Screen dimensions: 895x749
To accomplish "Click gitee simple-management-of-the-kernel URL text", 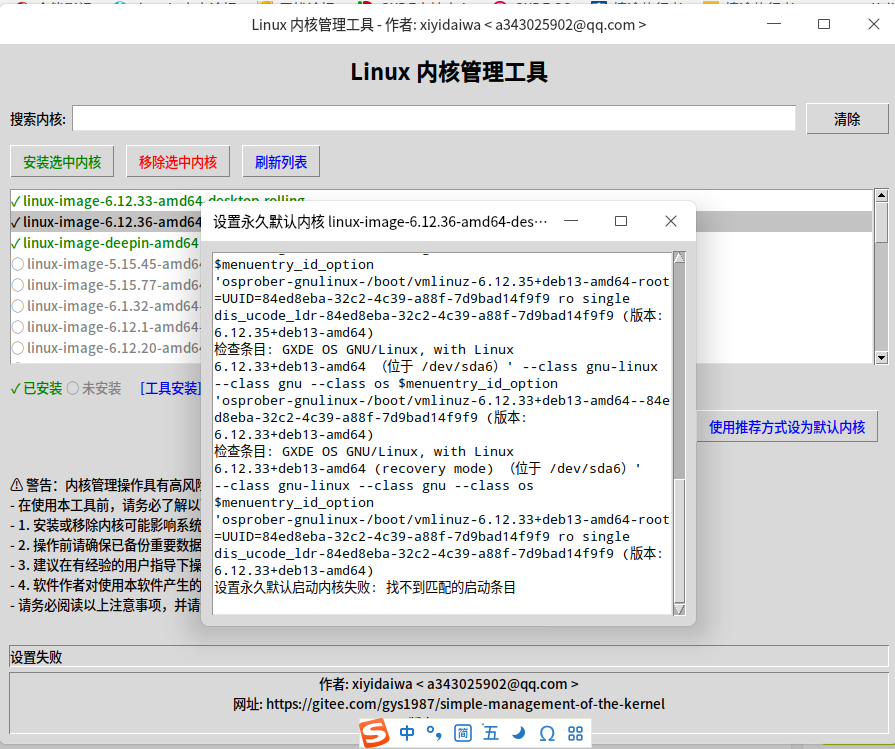I will (465, 704).
